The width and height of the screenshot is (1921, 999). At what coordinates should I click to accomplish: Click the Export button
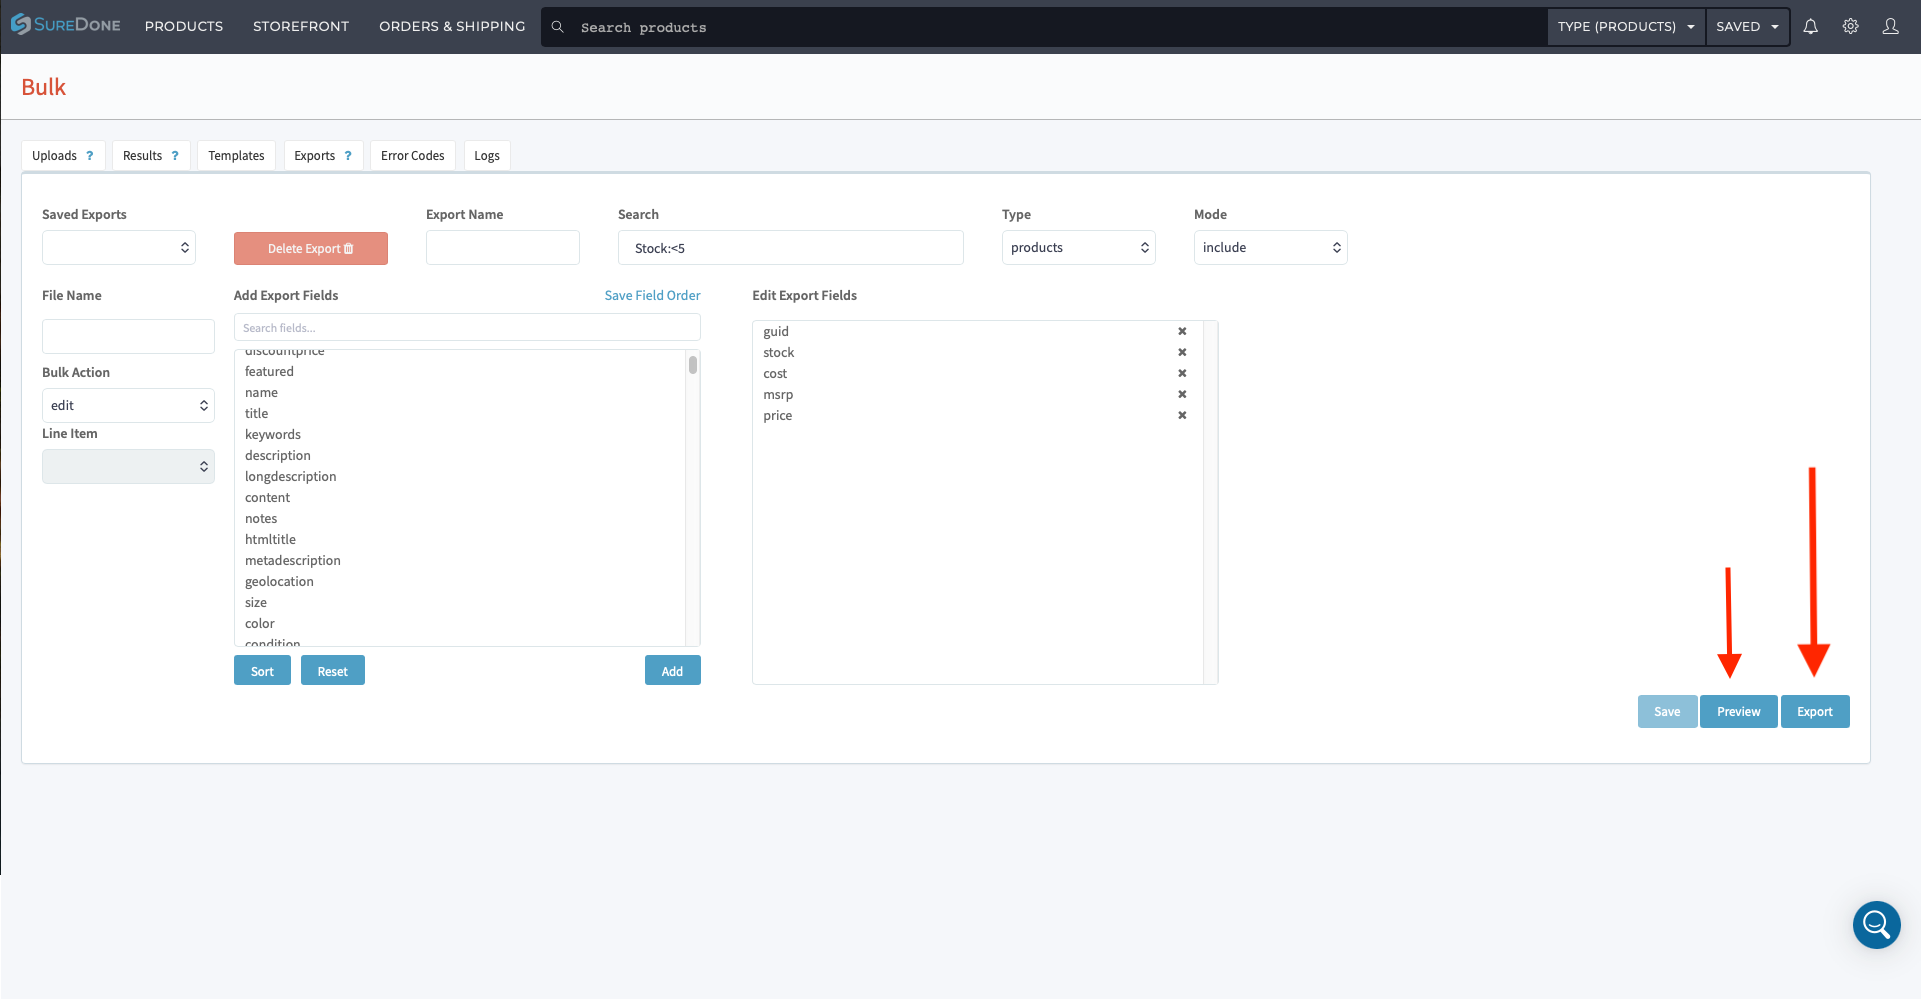tap(1815, 712)
